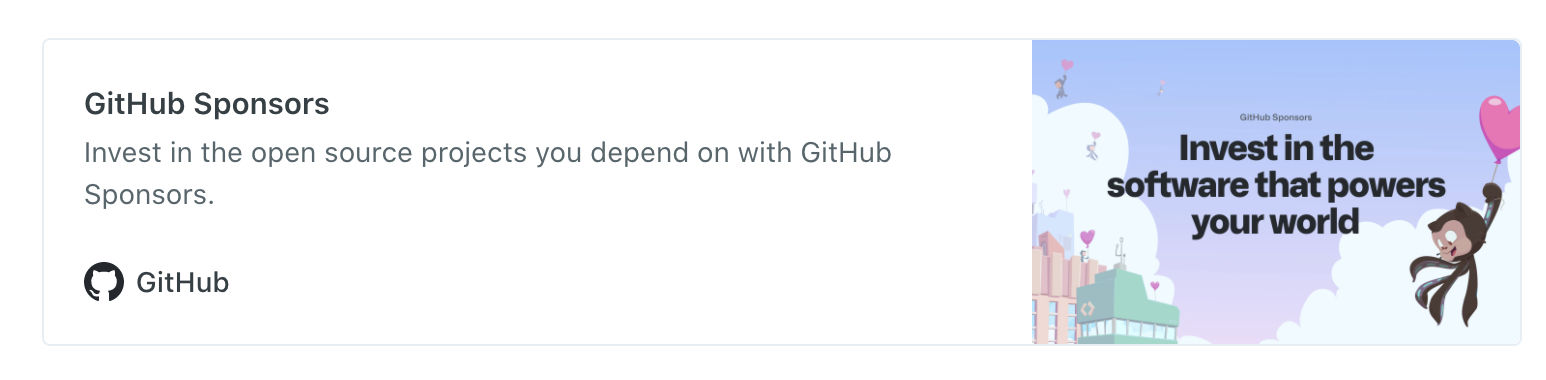Click the small balloon figure mid-left of banner

(x=1093, y=145)
